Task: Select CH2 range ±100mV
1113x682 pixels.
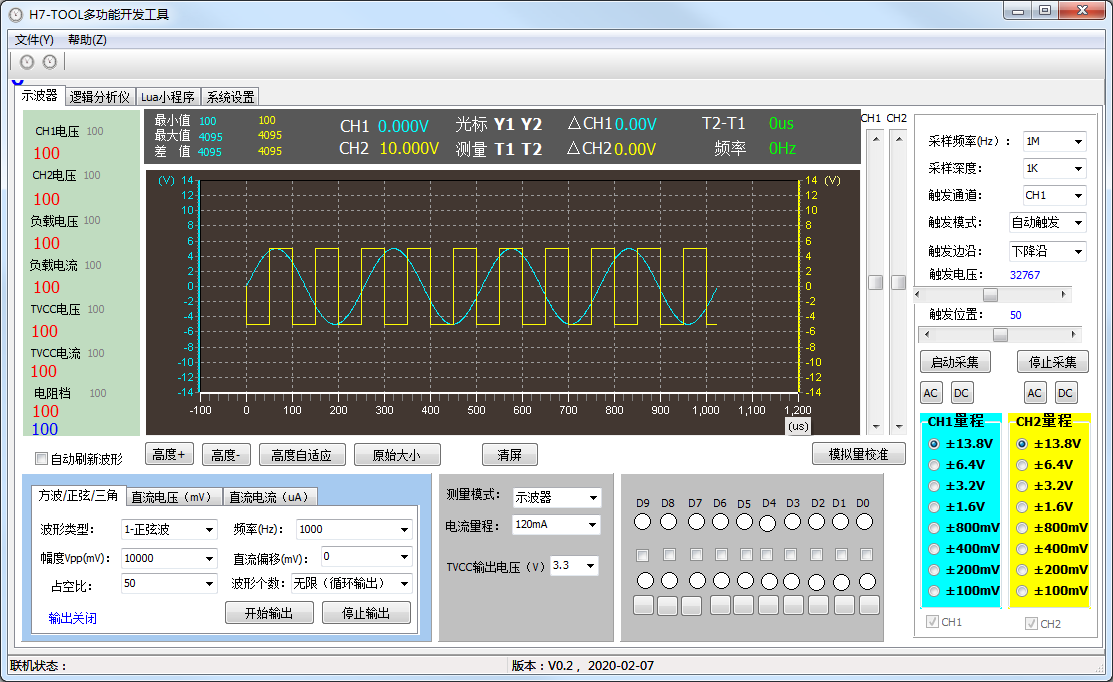Action: [1022, 590]
